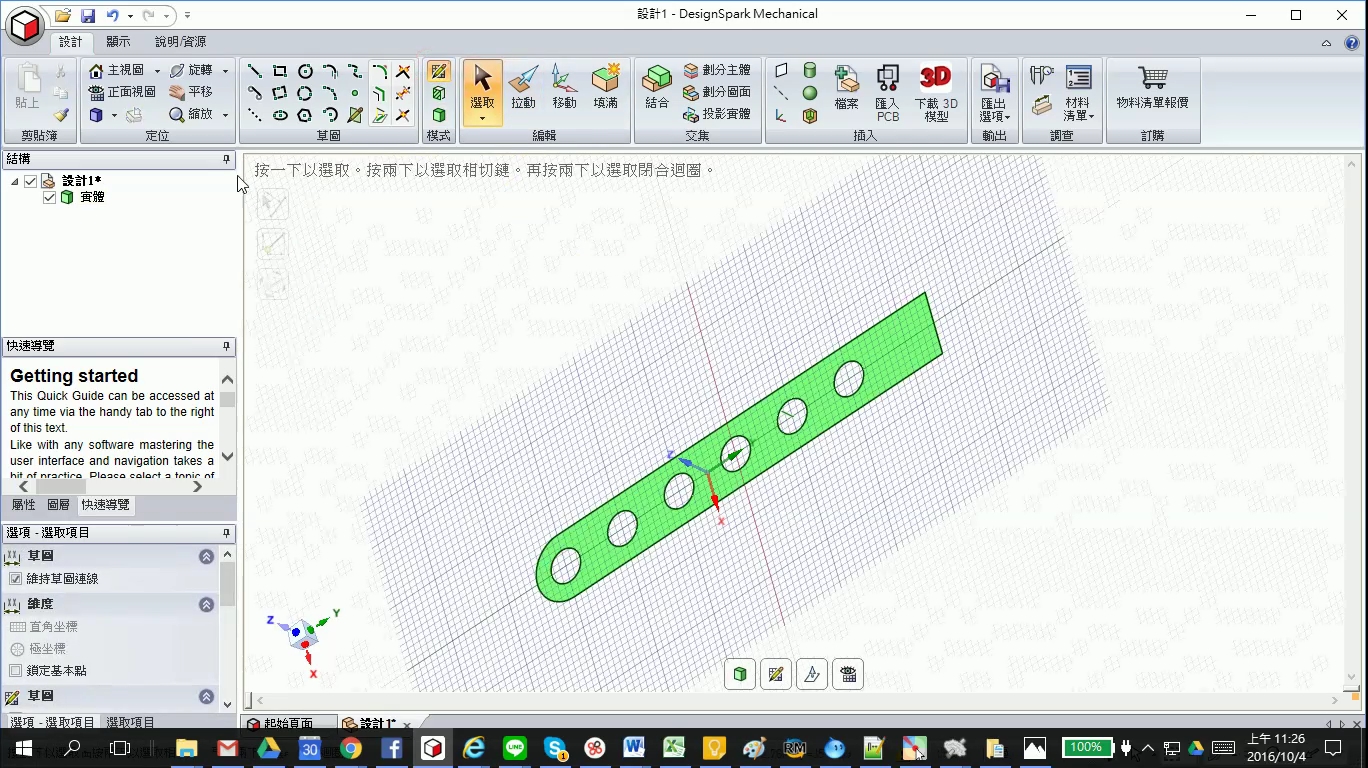Click the Undo button in quick access toolbar
Viewport: 1368px width, 768px height.
point(112,15)
